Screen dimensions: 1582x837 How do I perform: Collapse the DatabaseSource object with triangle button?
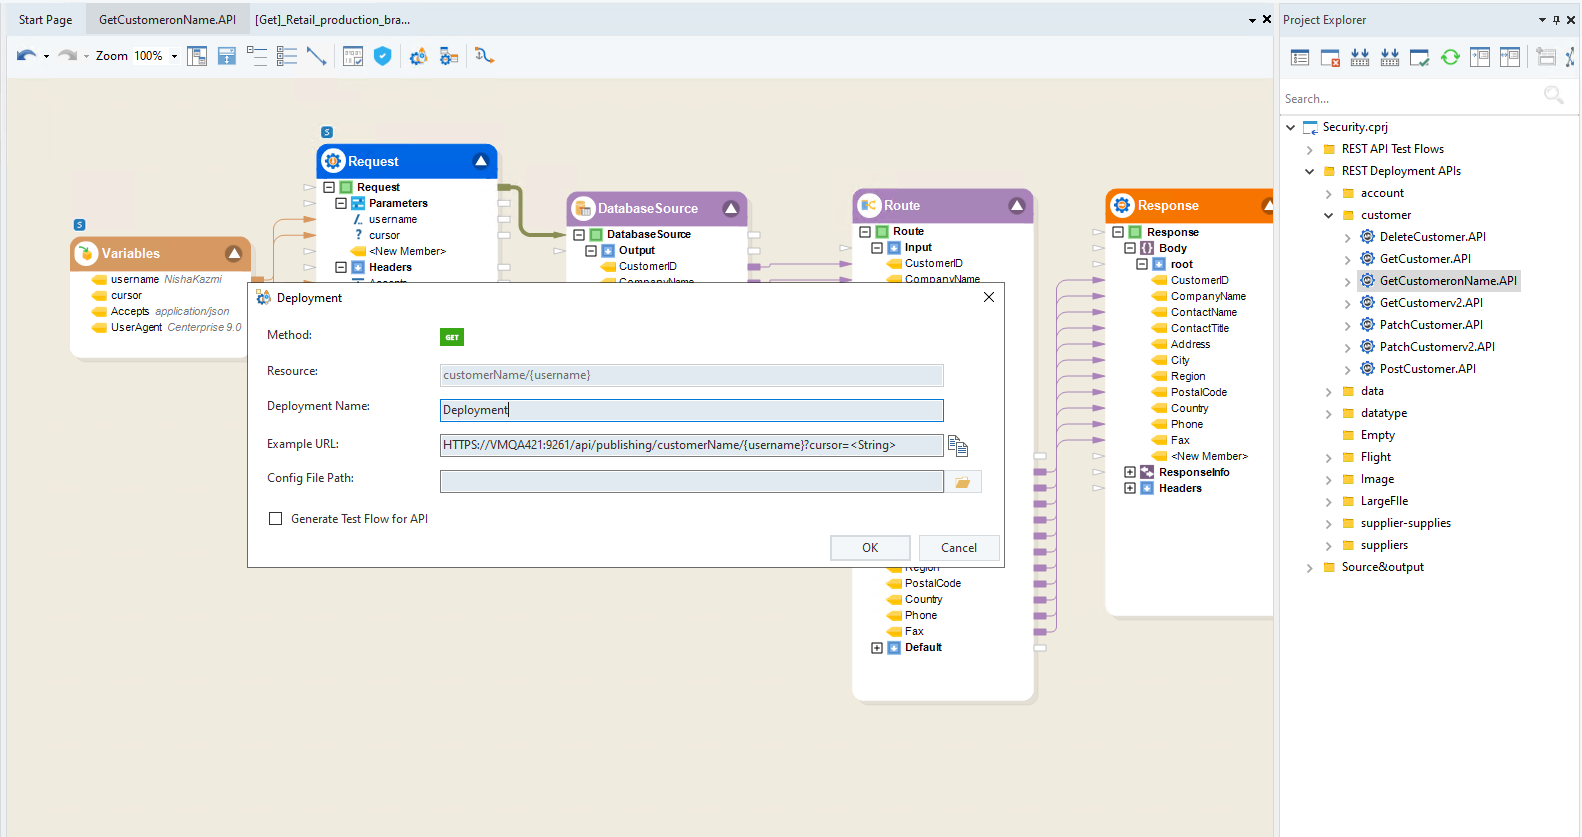coord(731,208)
